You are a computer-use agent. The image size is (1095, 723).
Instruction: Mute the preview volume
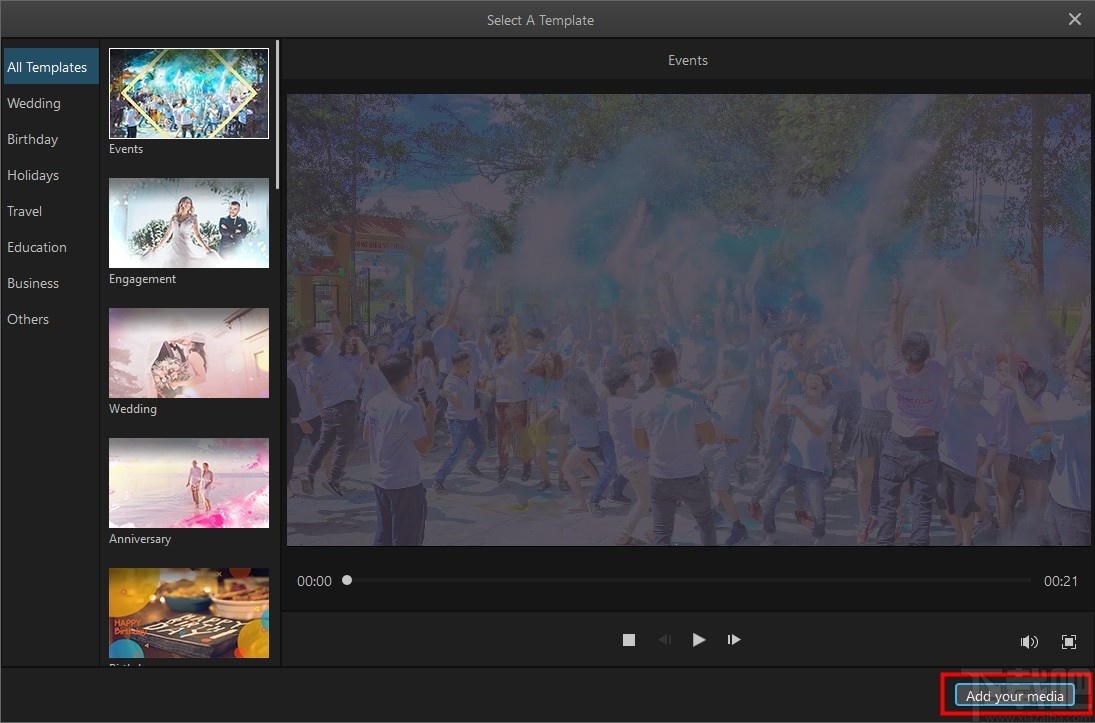tap(1028, 642)
